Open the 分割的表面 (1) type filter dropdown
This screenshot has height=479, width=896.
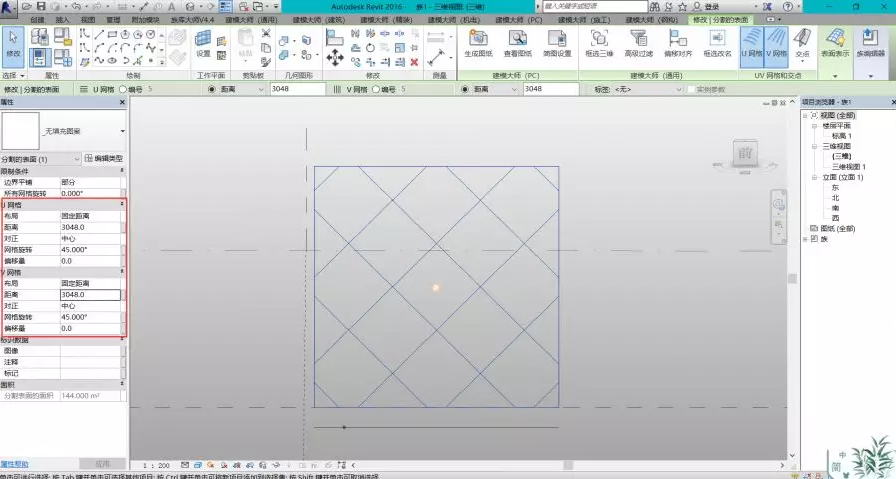pos(40,158)
